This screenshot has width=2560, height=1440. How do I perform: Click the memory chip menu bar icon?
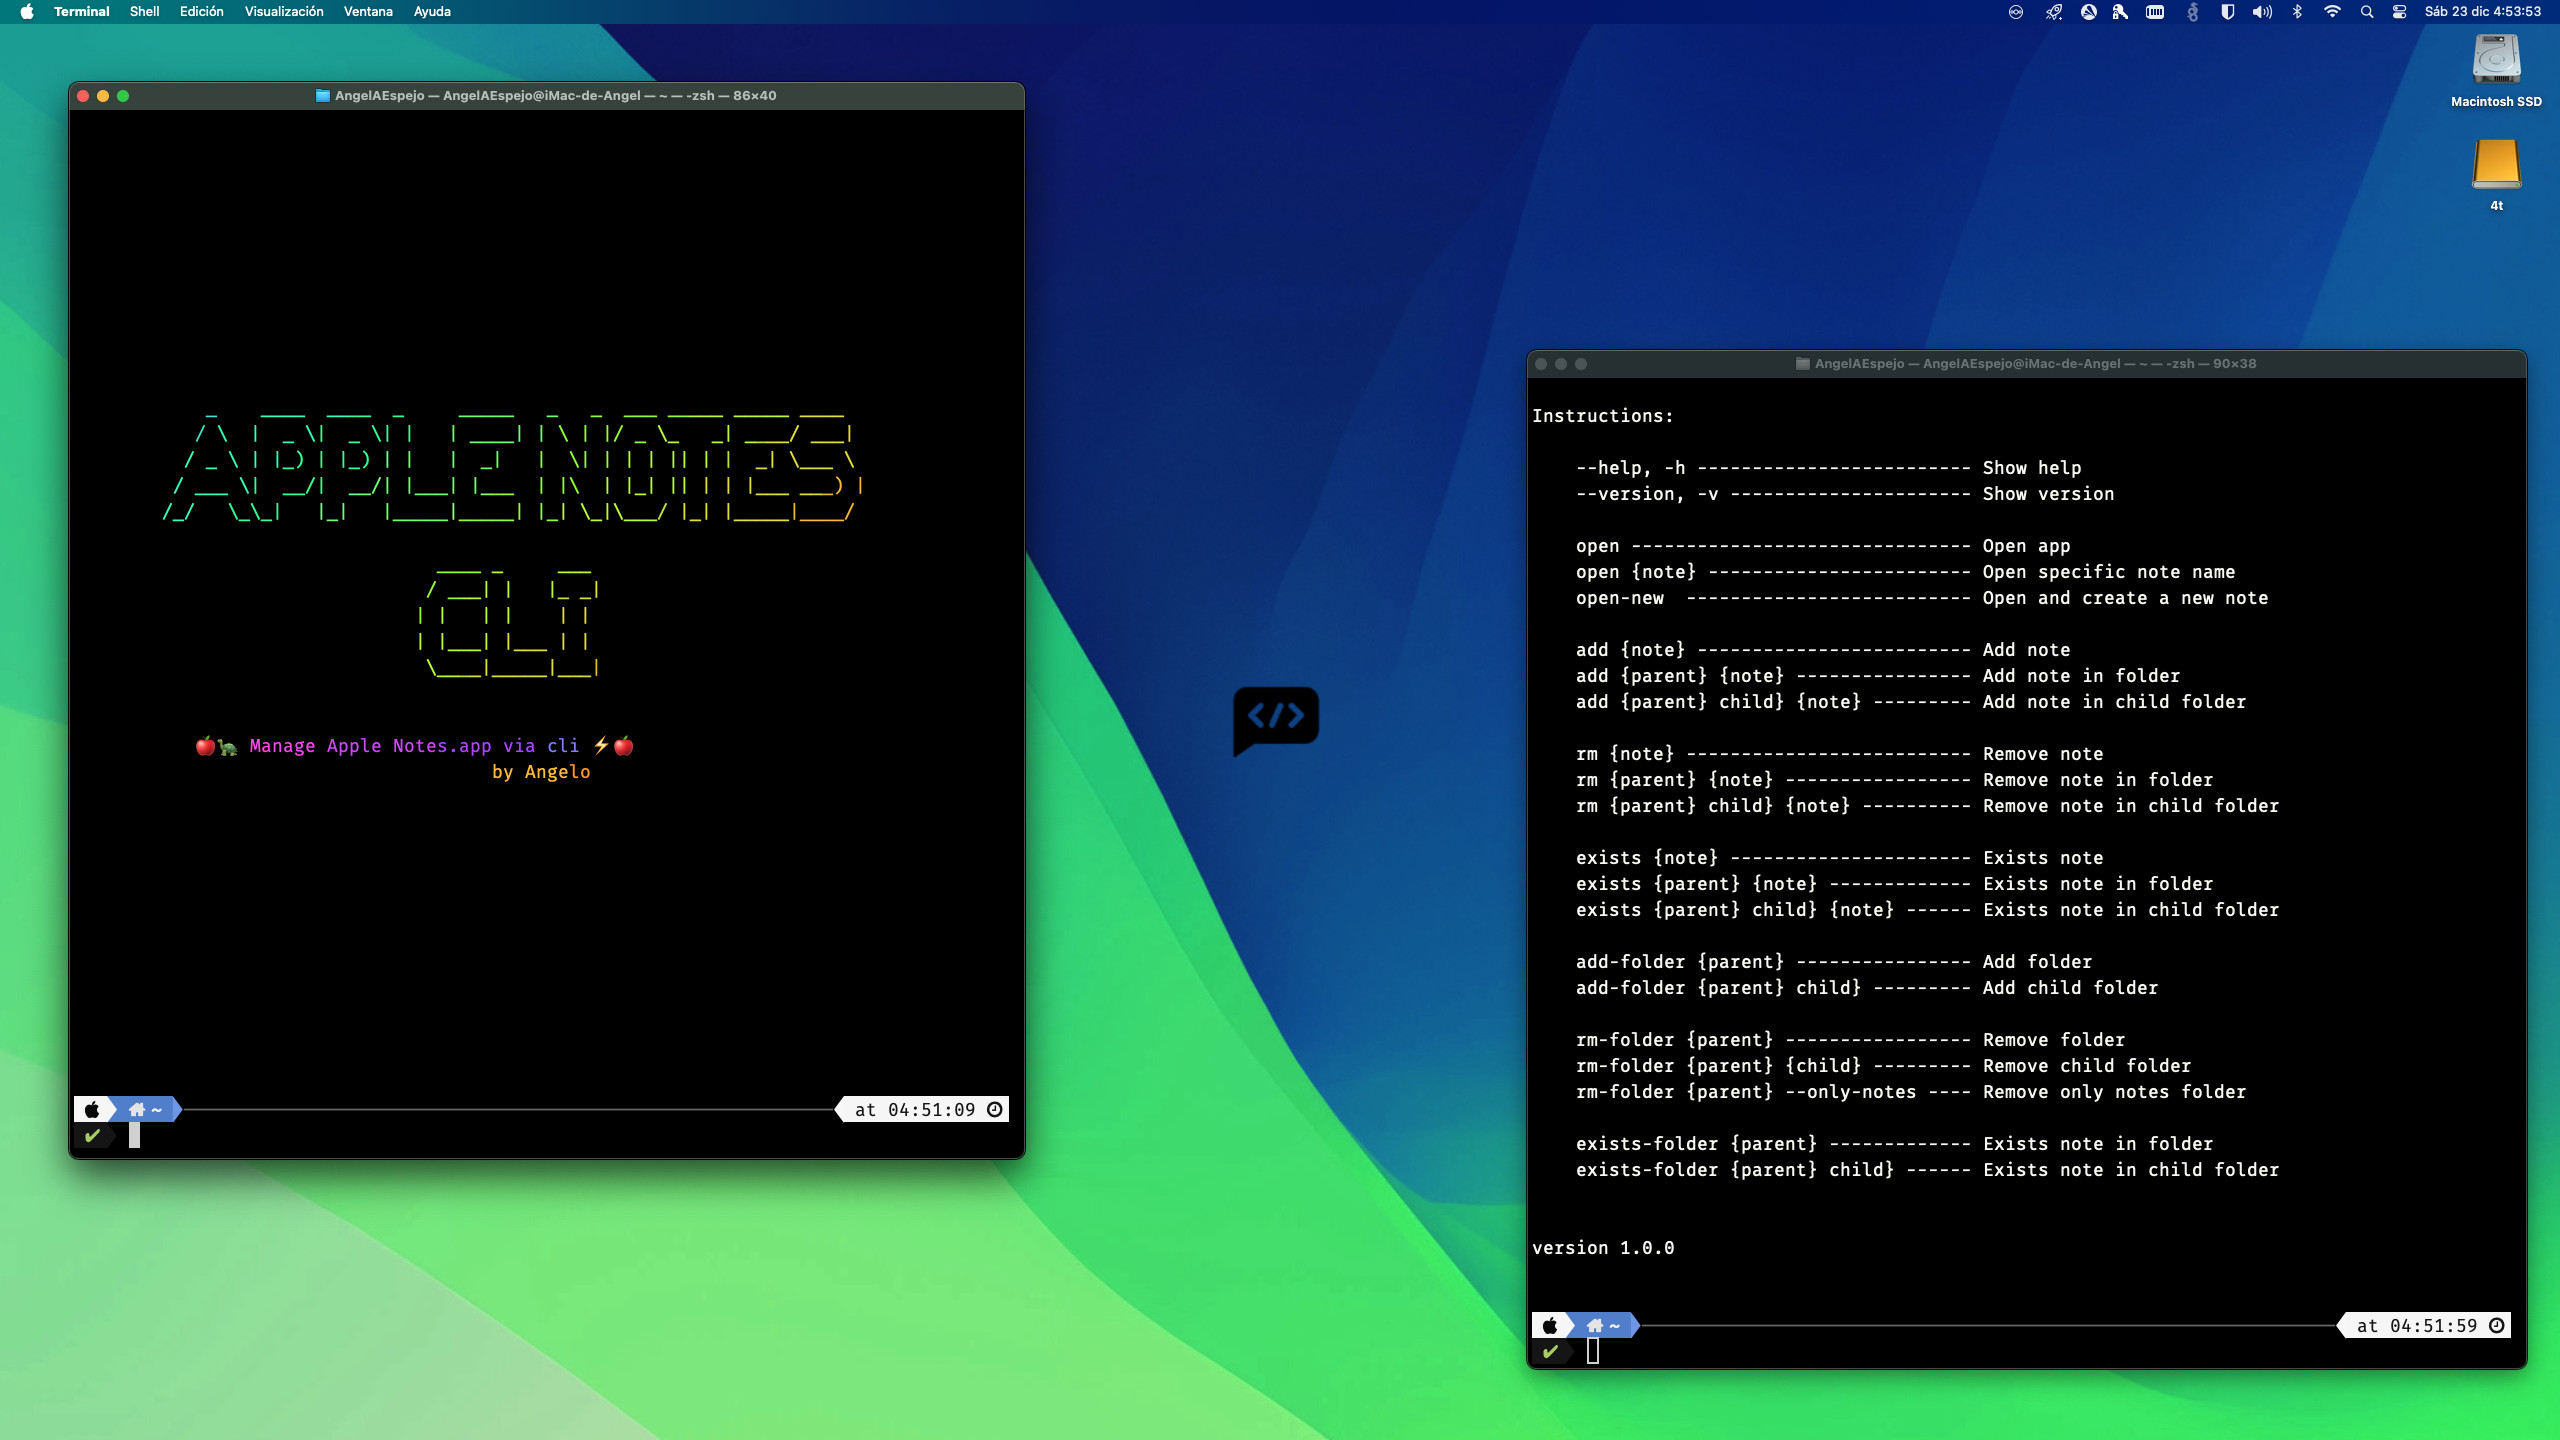pyautogui.click(x=2156, y=12)
